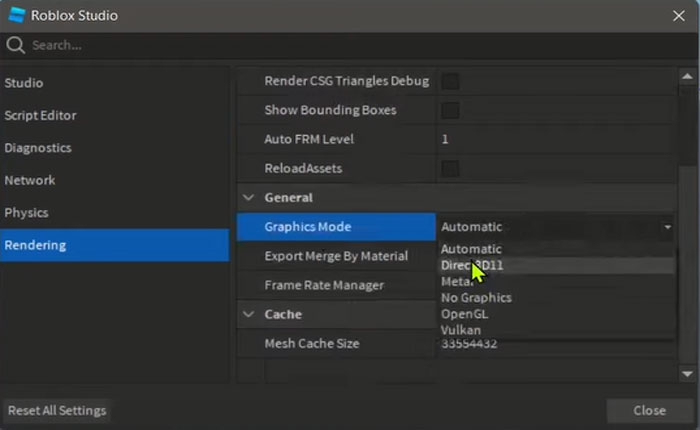Click the Graphics Mode dropdown arrow
700x430 pixels.
point(667,227)
